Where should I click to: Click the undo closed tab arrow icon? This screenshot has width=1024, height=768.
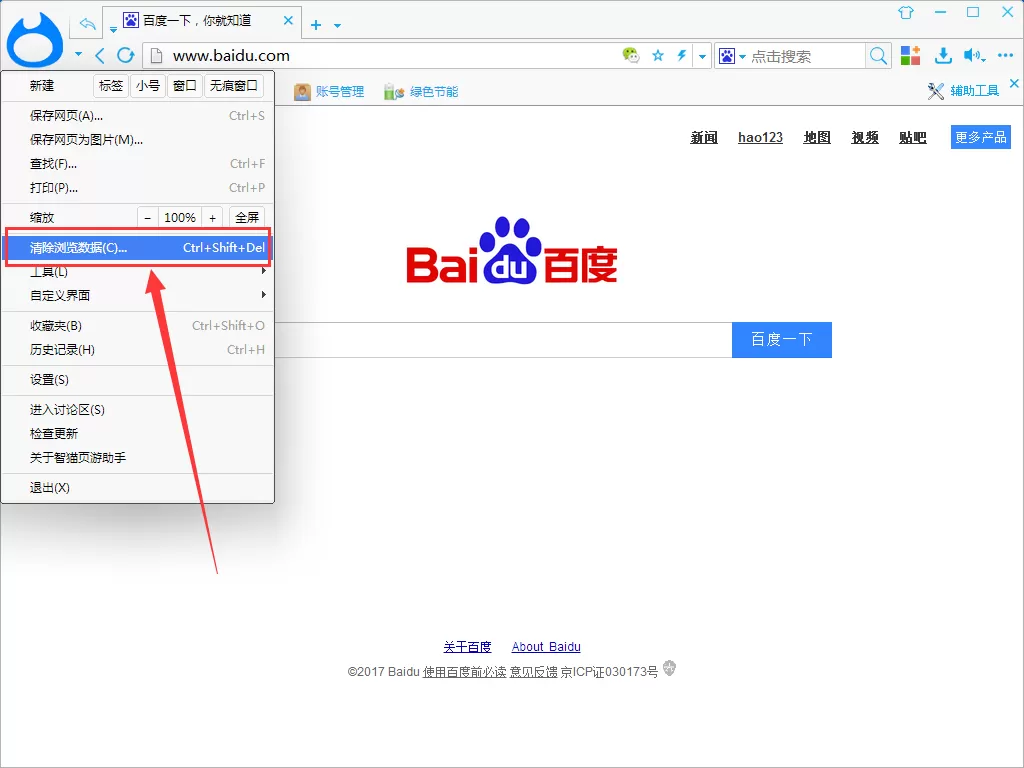(88, 24)
